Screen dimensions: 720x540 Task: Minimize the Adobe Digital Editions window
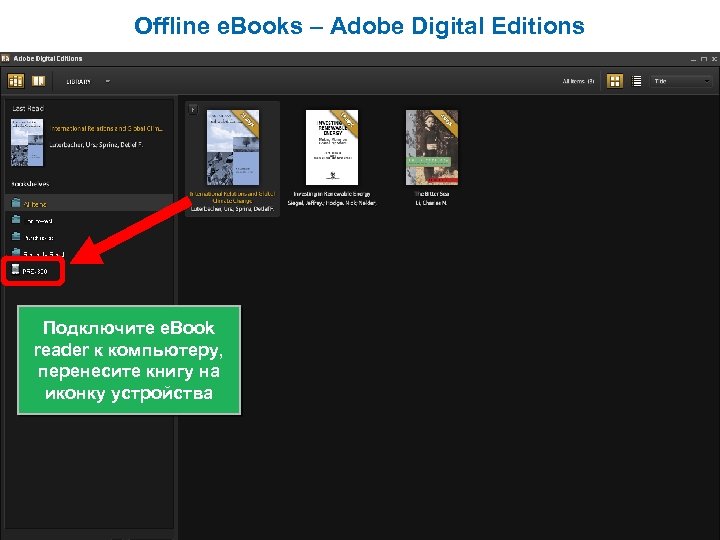tap(693, 59)
